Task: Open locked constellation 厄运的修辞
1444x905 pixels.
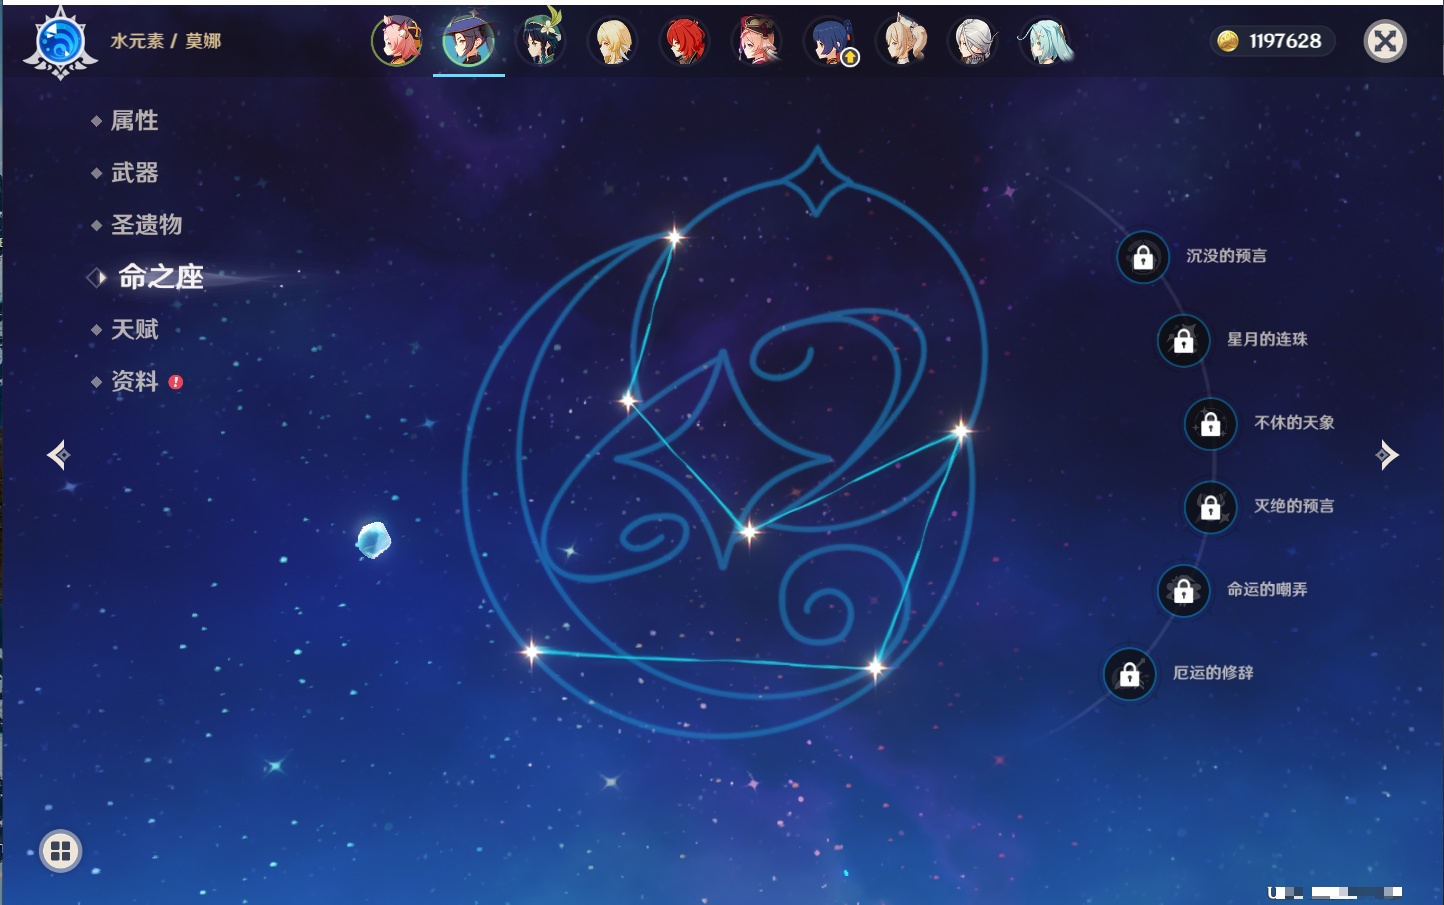Action: coord(1130,674)
